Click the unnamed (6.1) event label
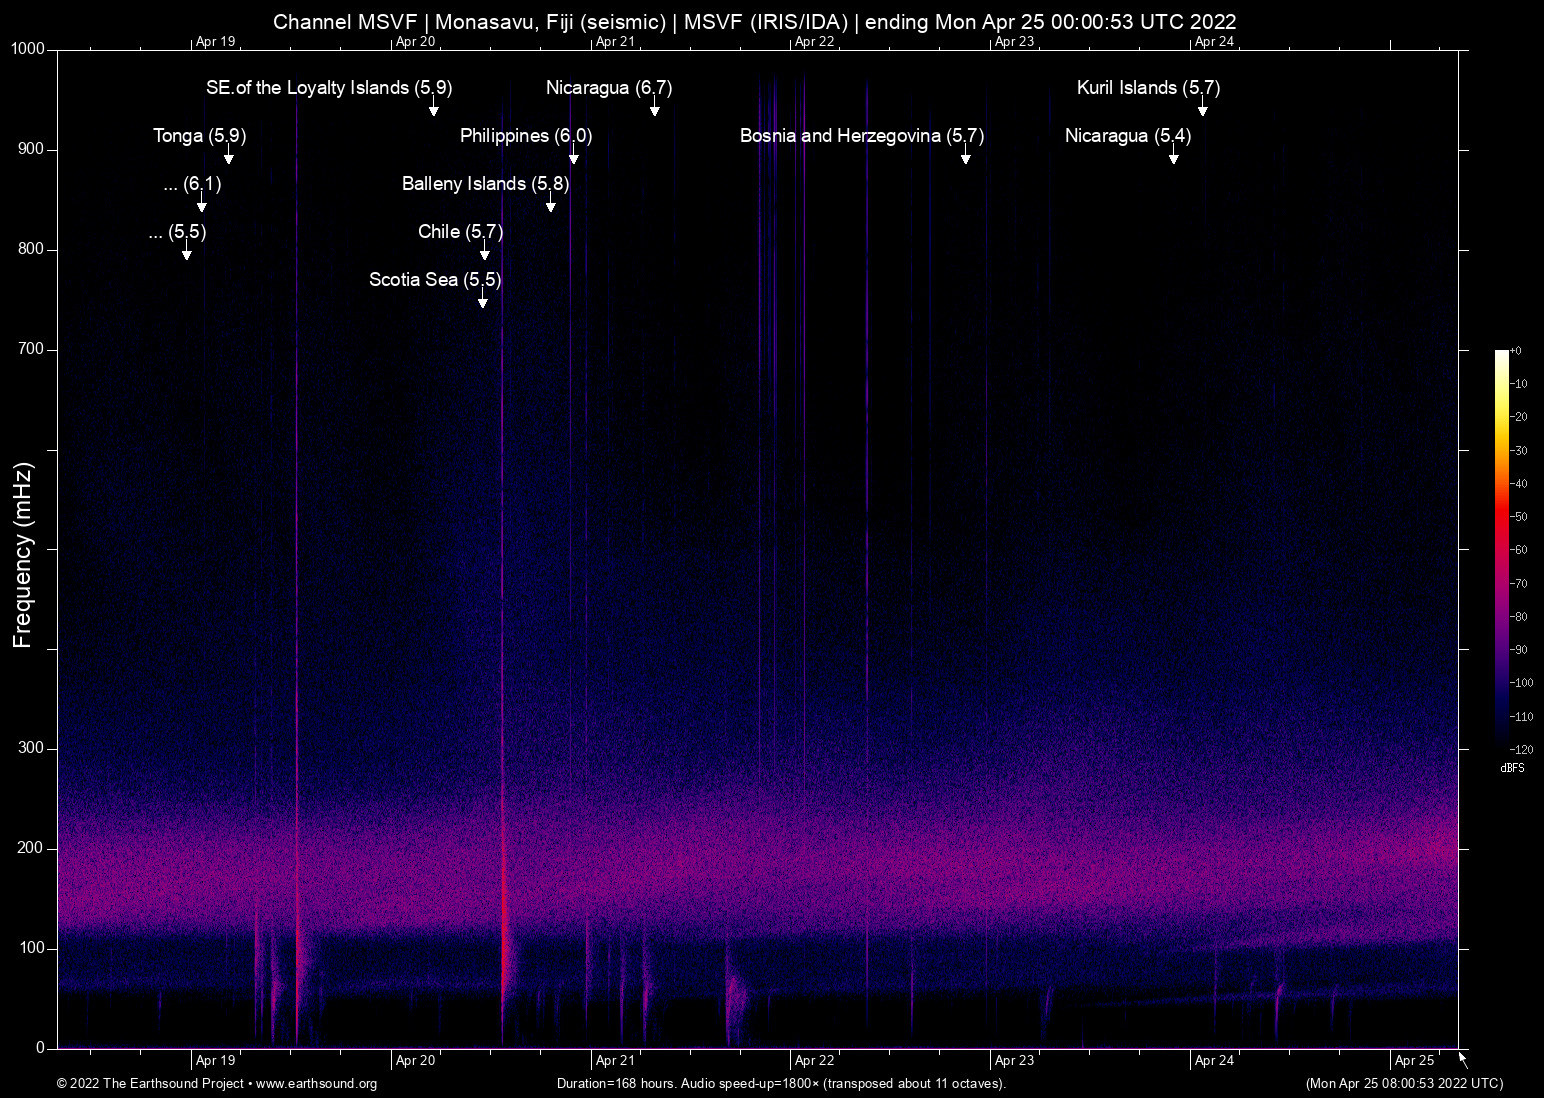1544x1098 pixels. pyautogui.click(x=192, y=184)
